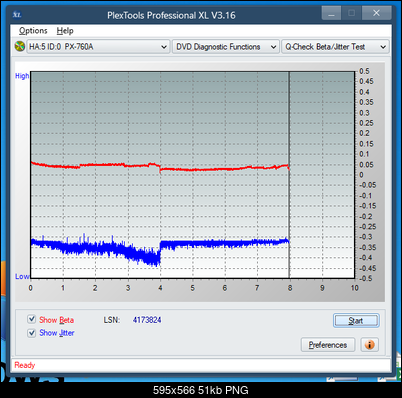Close the PlexTools window

point(376,13)
